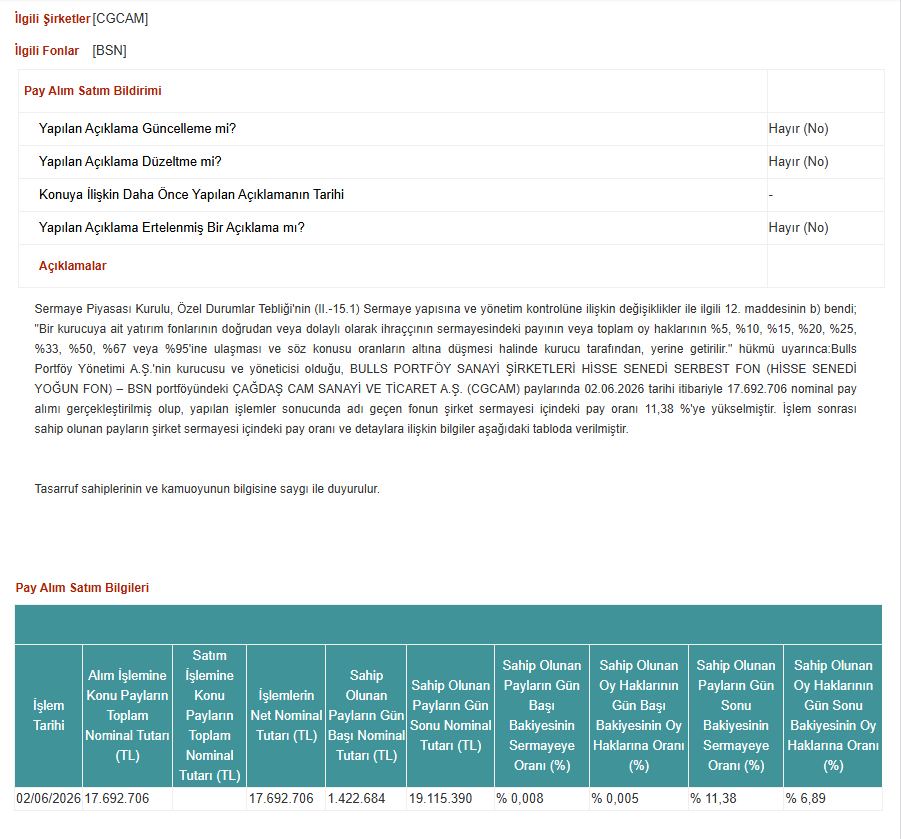
Task: Click the 17.692.706 cell under Alım İşlemine column
Action: point(128,799)
